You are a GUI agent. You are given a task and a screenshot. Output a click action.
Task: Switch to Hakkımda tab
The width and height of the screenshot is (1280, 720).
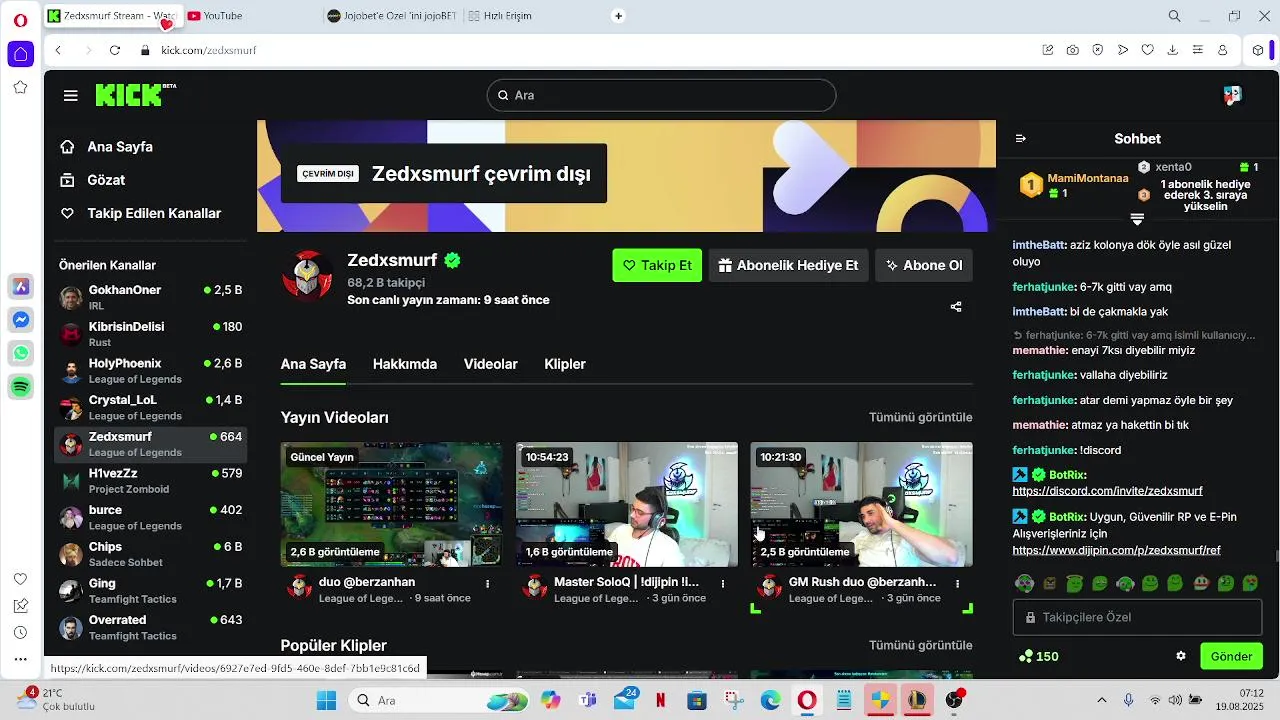(405, 364)
